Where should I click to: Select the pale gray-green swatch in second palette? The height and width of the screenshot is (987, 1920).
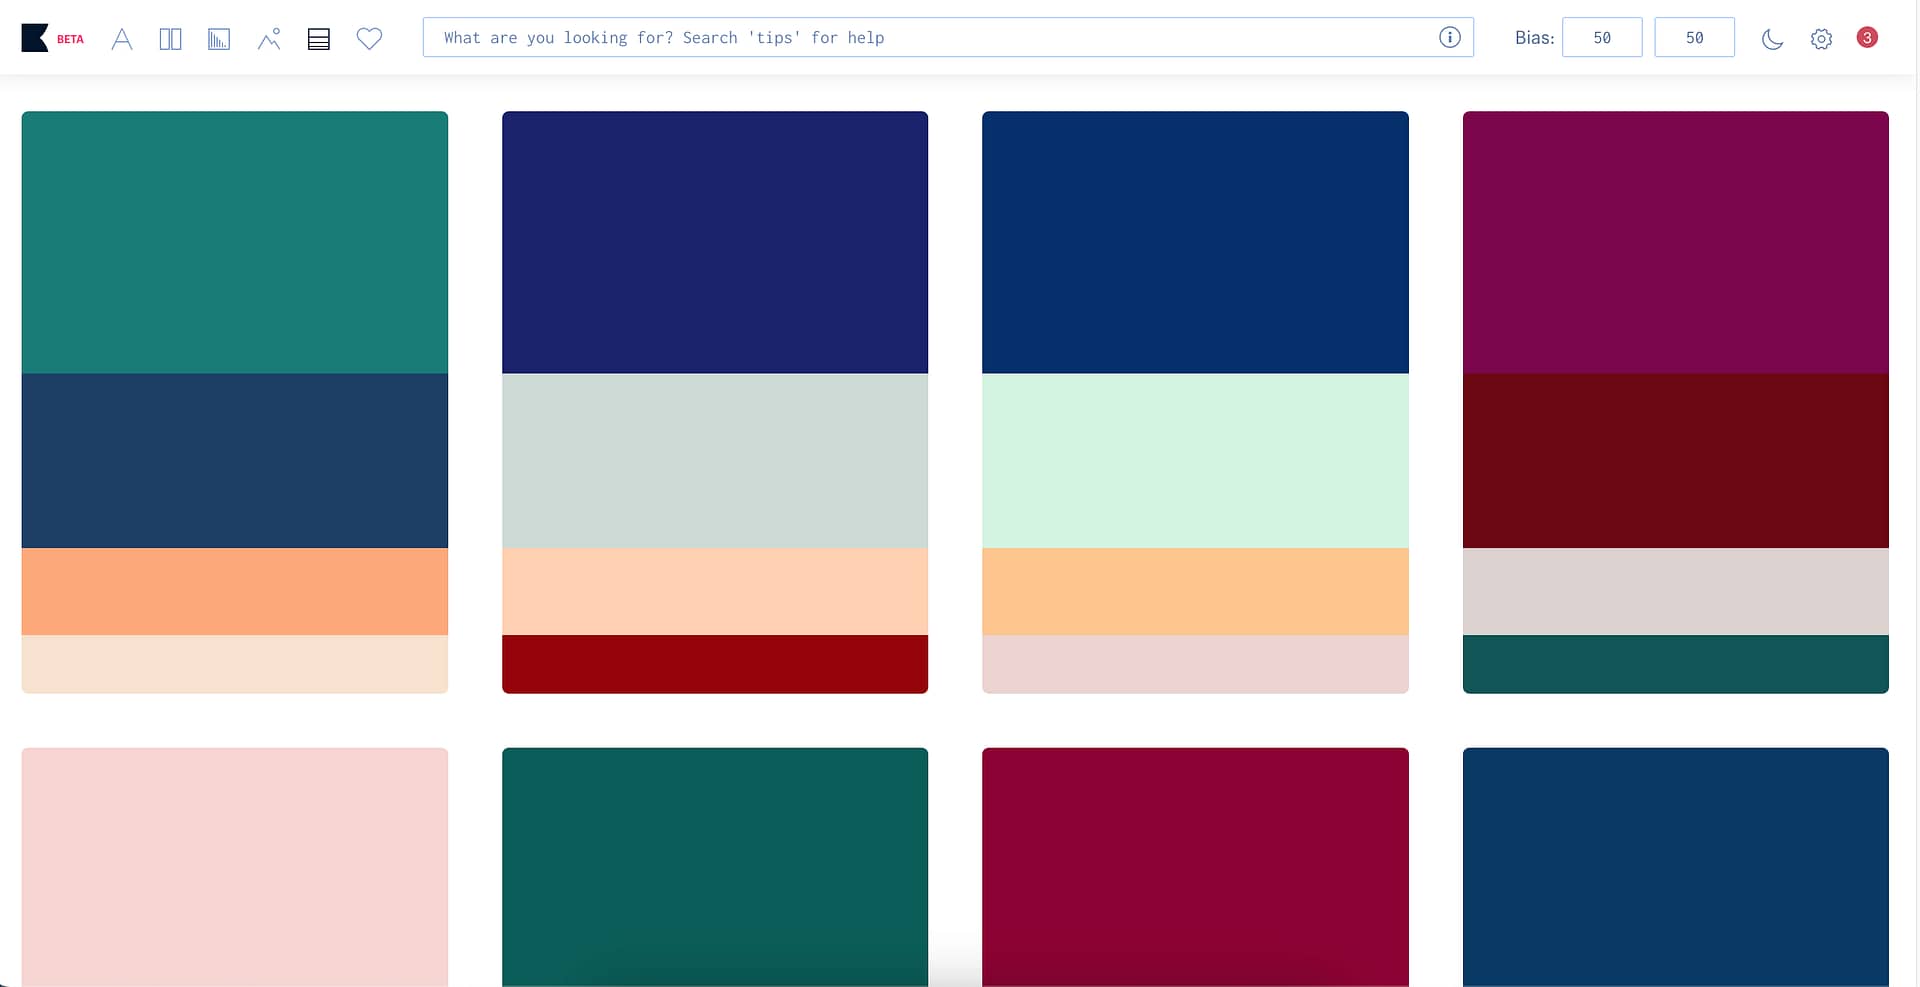tap(715, 461)
